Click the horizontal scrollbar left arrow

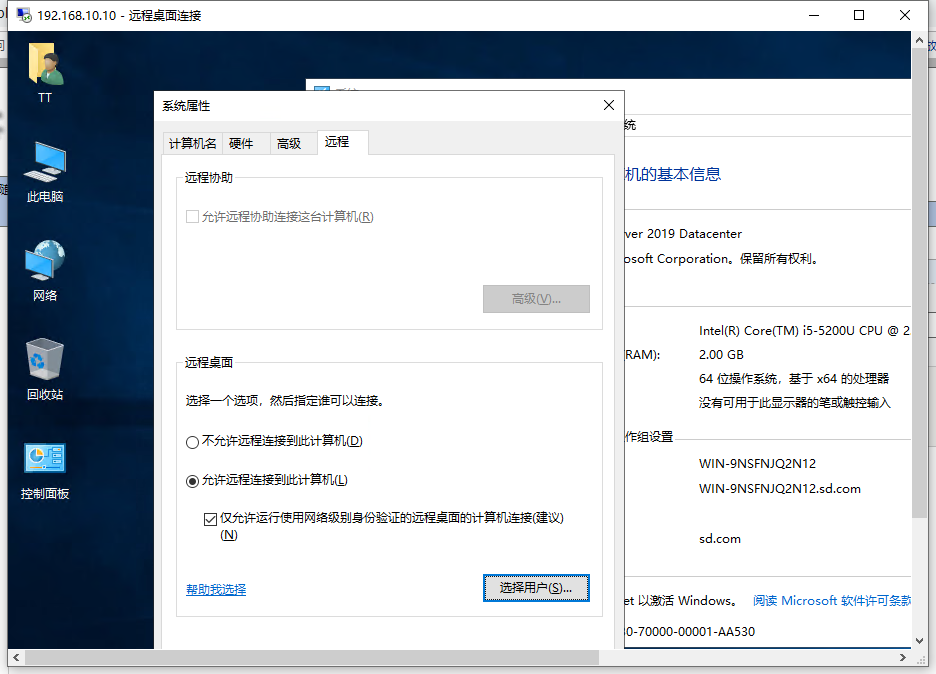coord(16,658)
